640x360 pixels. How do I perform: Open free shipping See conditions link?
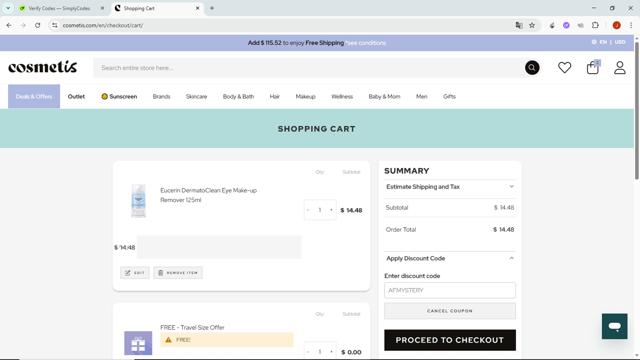(x=366, y=43)
